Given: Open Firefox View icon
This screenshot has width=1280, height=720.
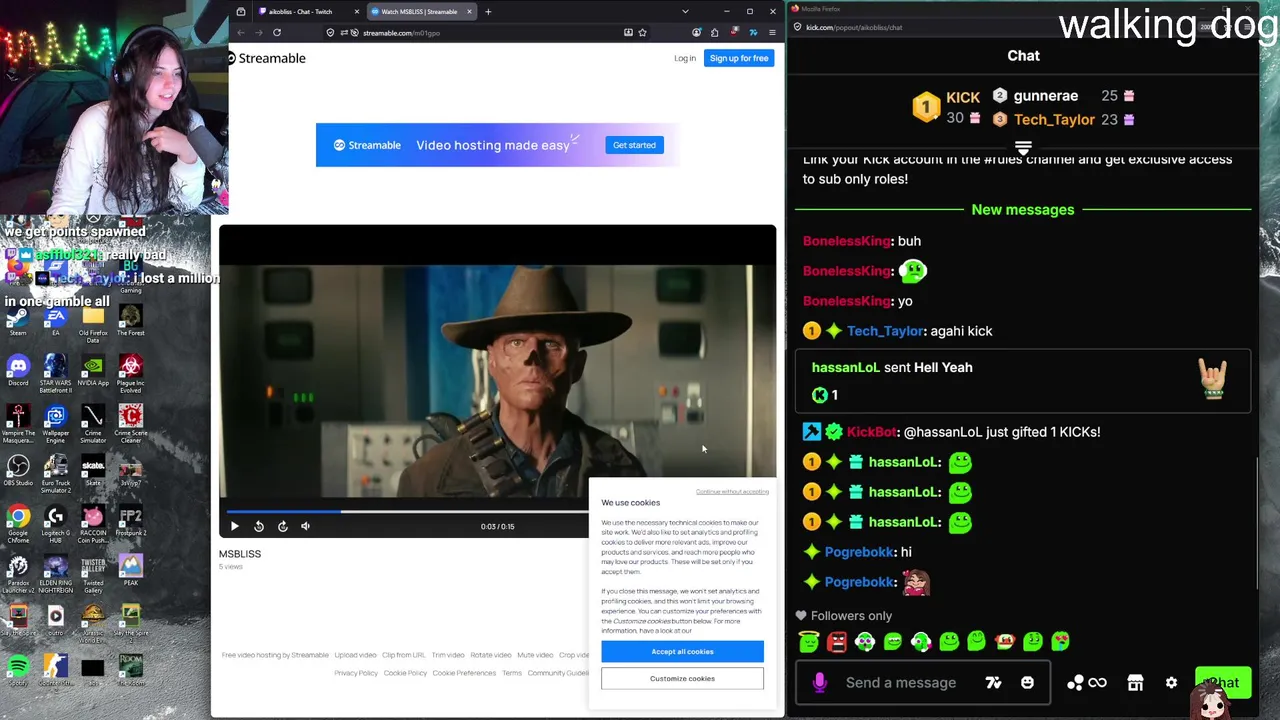Looking at the screenshot, I should point(241,12).
